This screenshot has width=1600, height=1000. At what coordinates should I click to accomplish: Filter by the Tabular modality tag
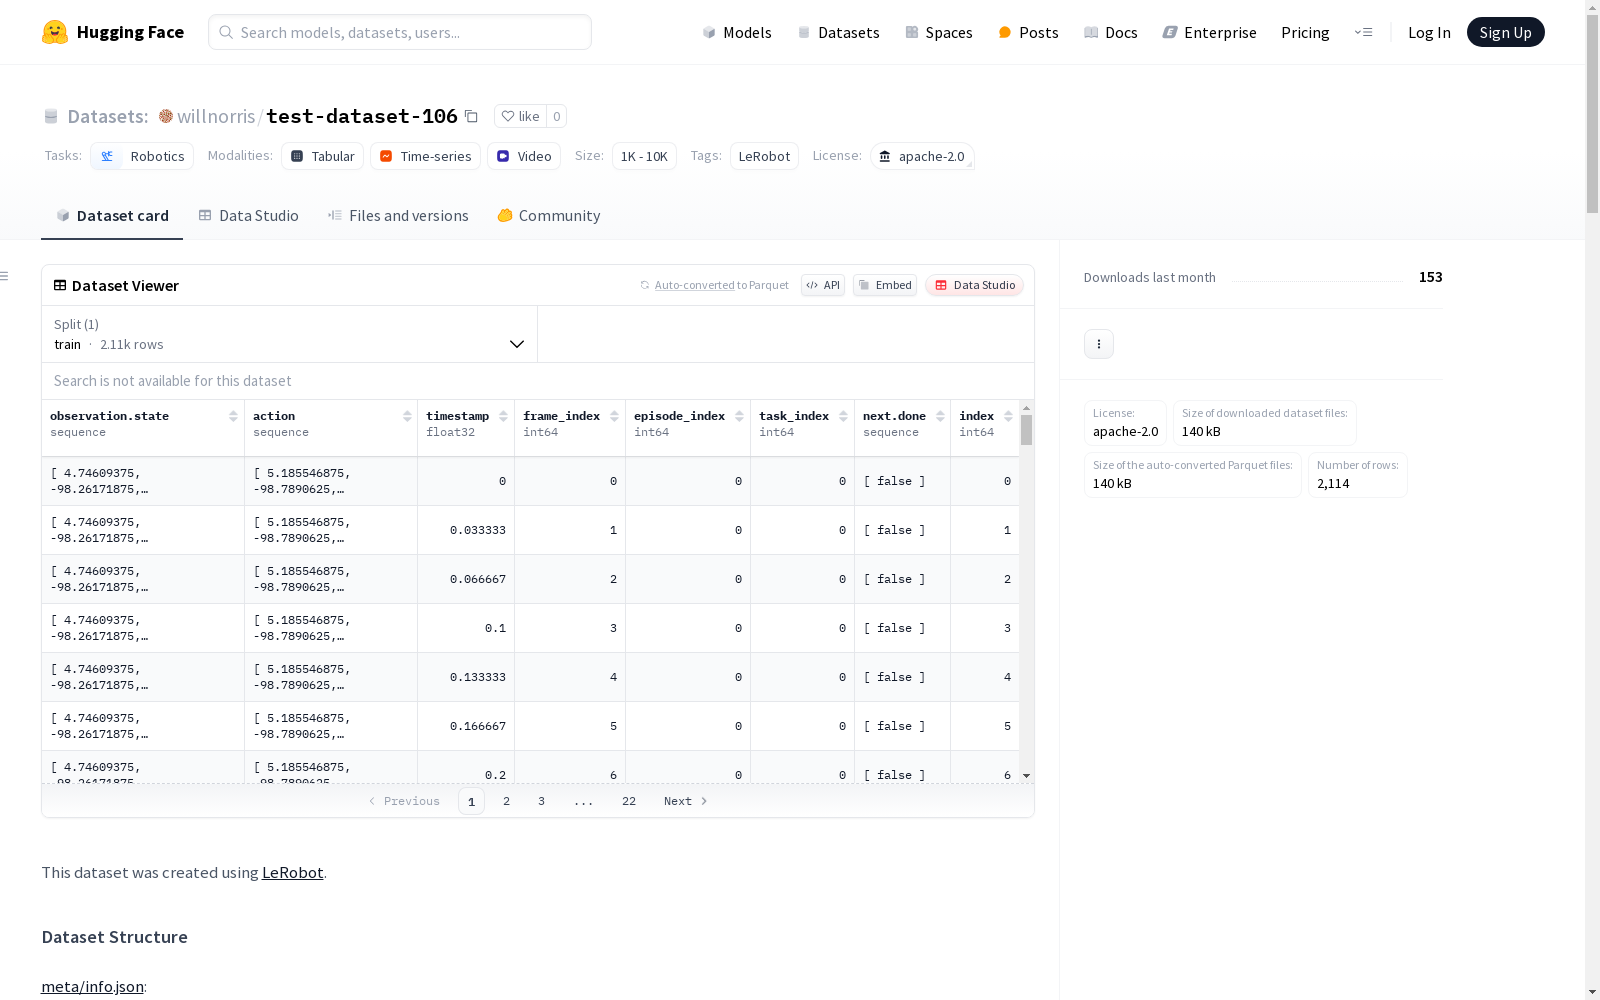pyautogui.click(x=322, y=156)
